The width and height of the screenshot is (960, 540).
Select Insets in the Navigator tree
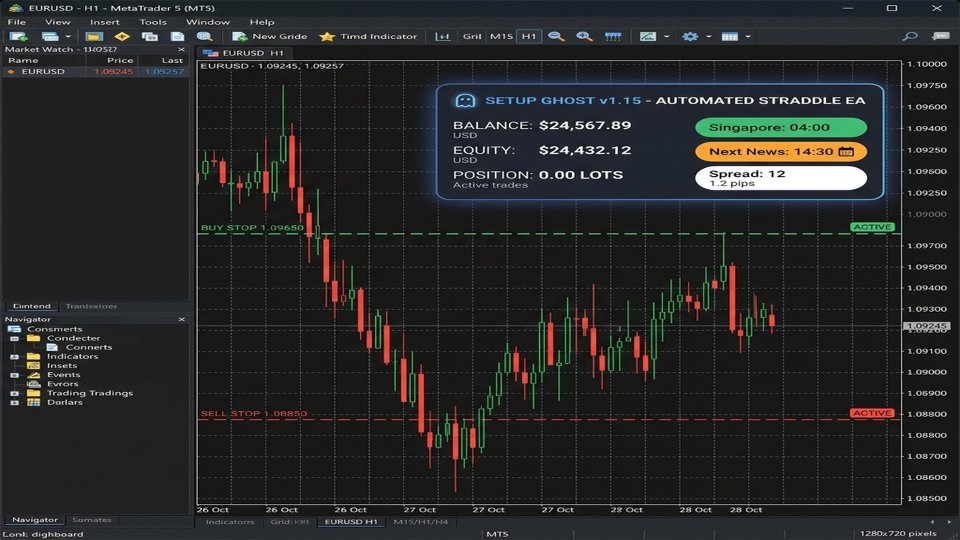62,366
